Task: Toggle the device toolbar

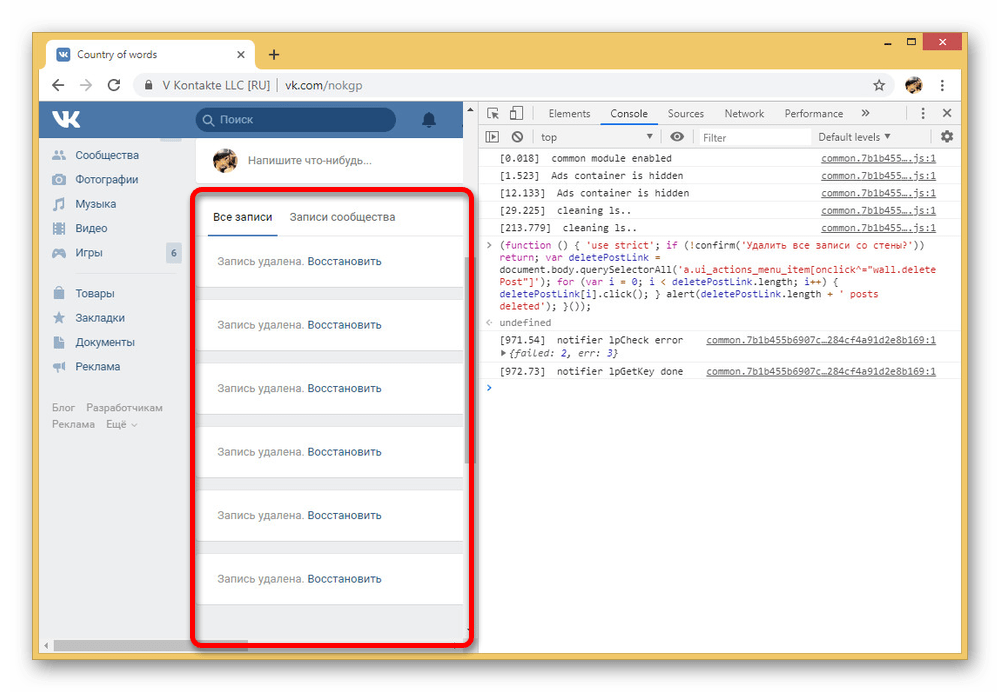Action: [516, 114]
